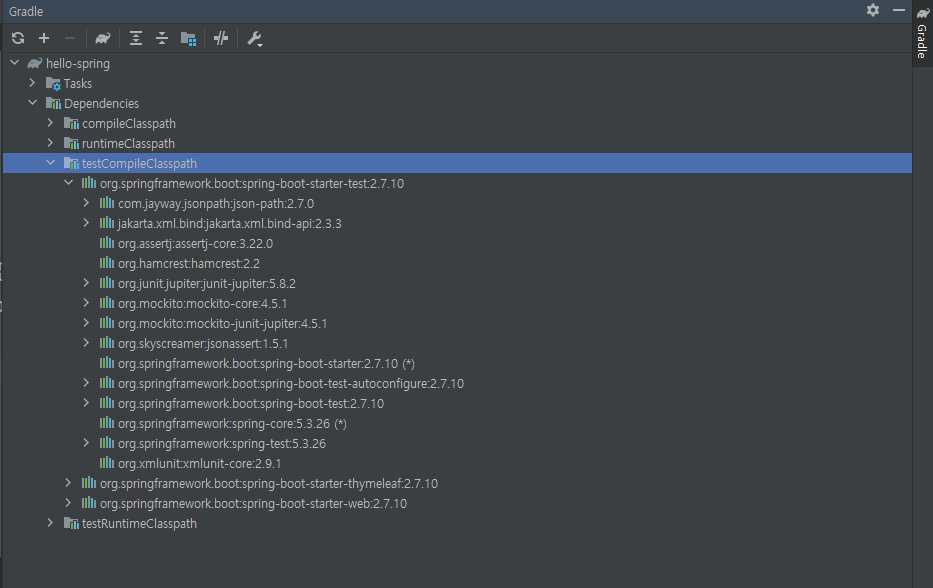Screen dimensions: 933x588
Task: Expand json-path:2.7.0 dependency
Action: [86, 203]
